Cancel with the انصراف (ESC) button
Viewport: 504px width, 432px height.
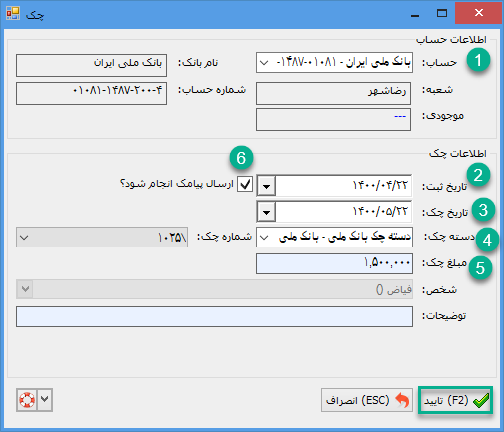click(x=367, y=400)
